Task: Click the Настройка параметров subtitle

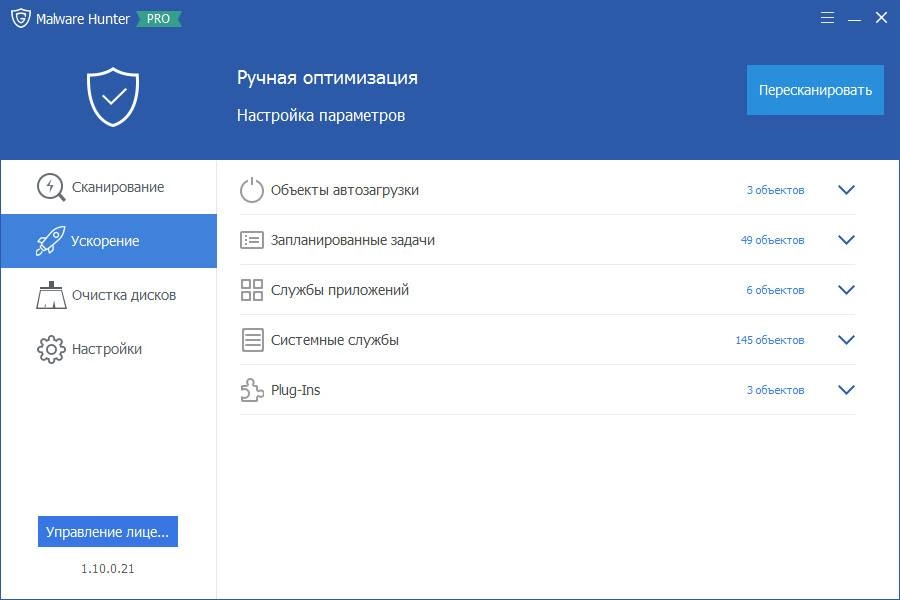Action: pos(321,115)
